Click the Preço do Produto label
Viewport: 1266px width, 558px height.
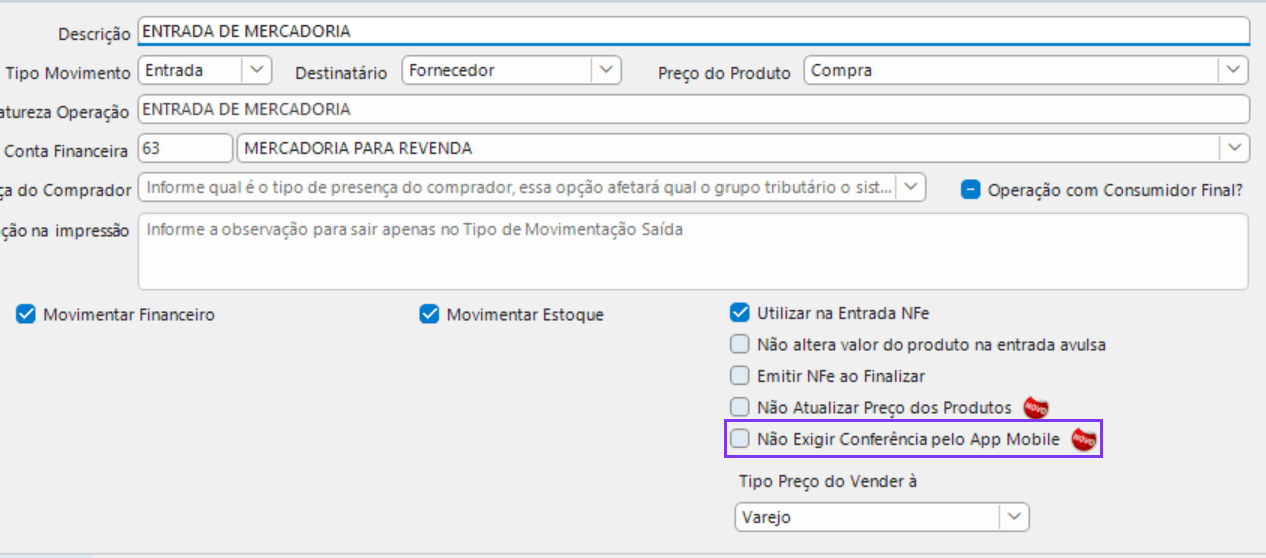point(724,73)
